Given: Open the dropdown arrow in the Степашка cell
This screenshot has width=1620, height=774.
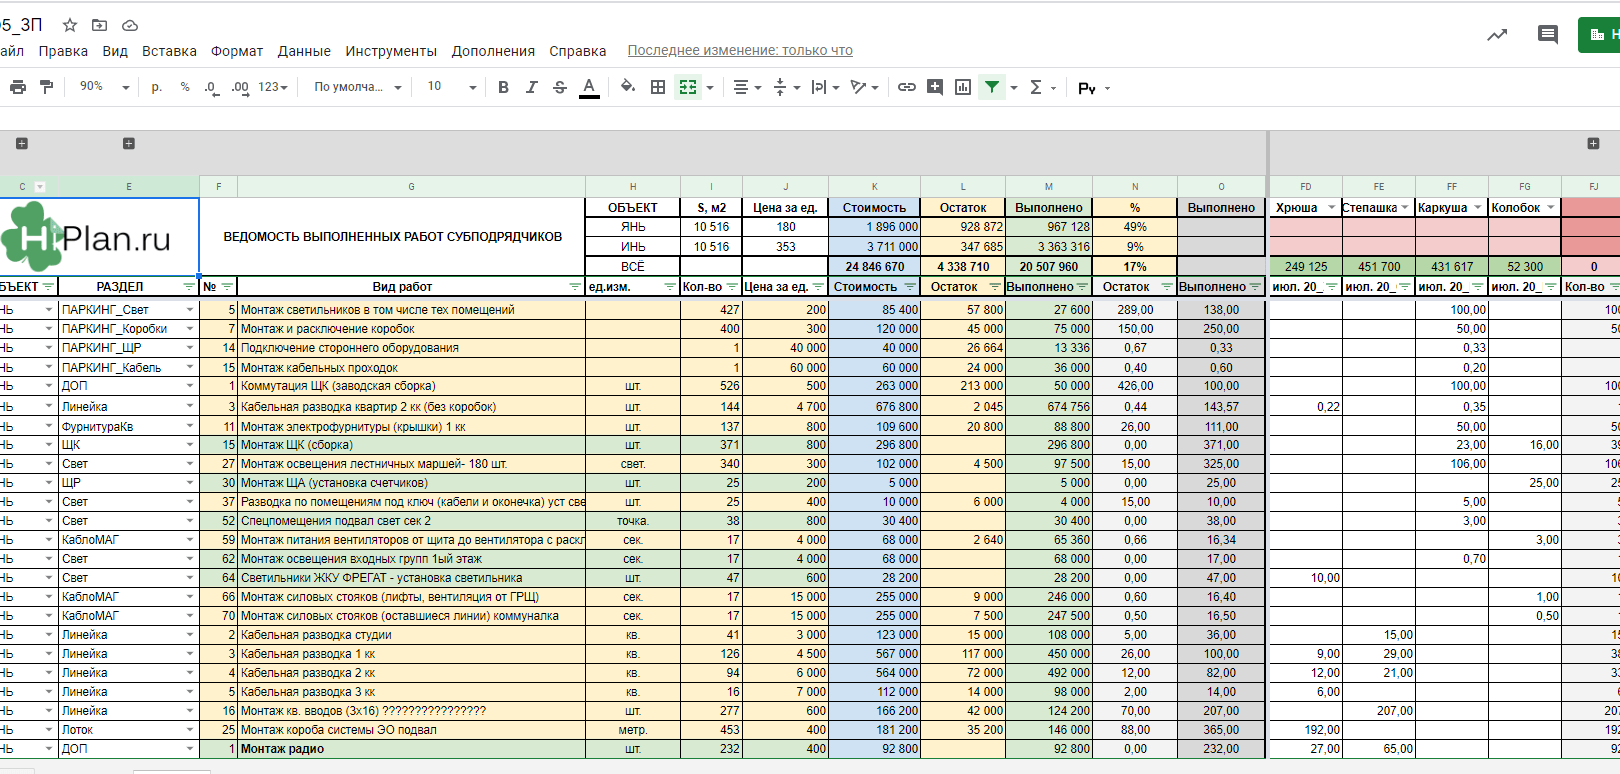Looking at the screenshot, I should pyautogui.click(x=1404, y=207).
